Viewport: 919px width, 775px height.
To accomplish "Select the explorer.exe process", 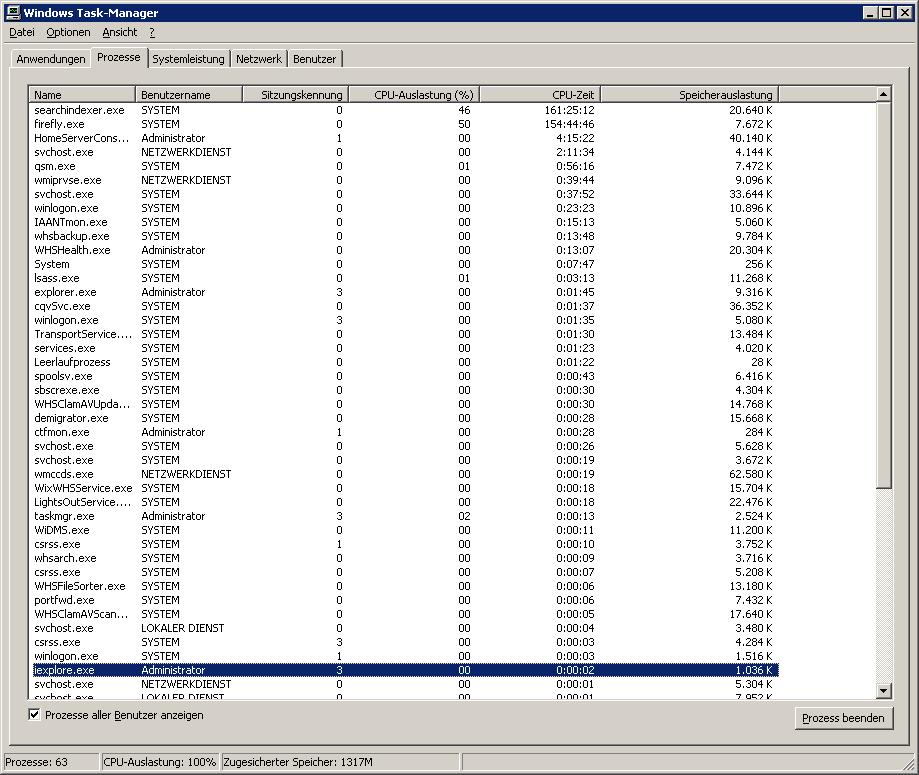I will click(406, 293).
